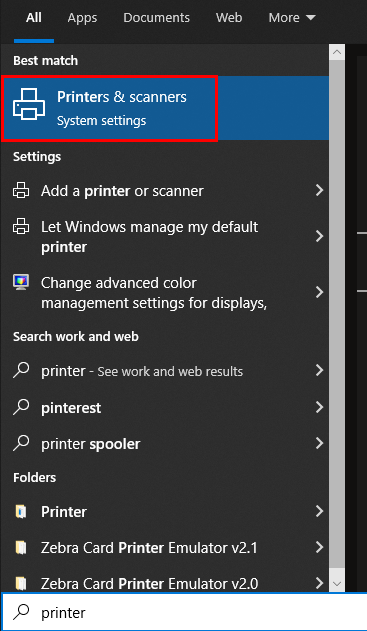Click the search box containing 'printer'
Viewport: 367px width, 631px height.
[184, 612]
